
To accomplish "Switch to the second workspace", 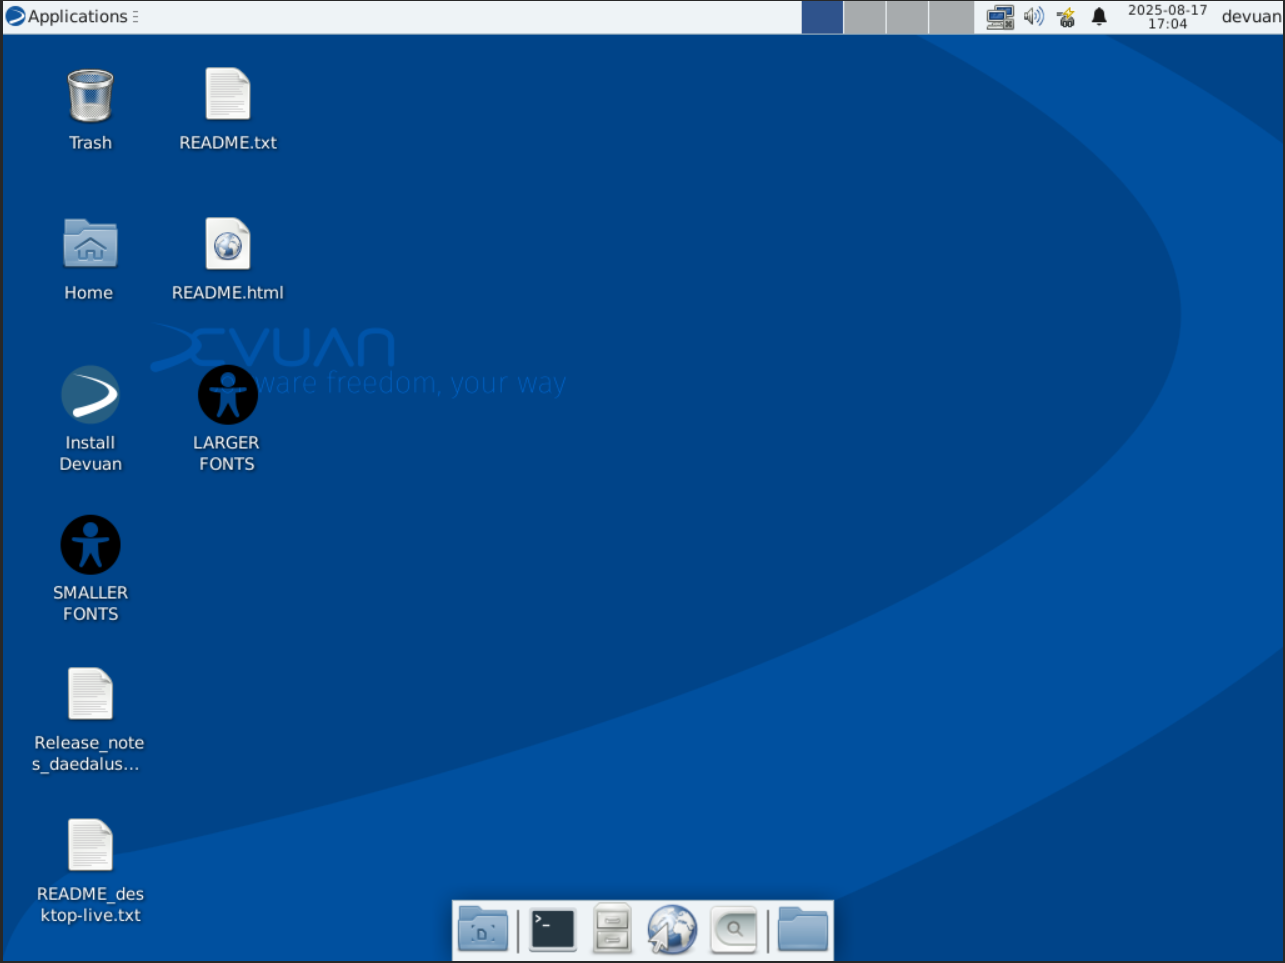I will (865, 17).
